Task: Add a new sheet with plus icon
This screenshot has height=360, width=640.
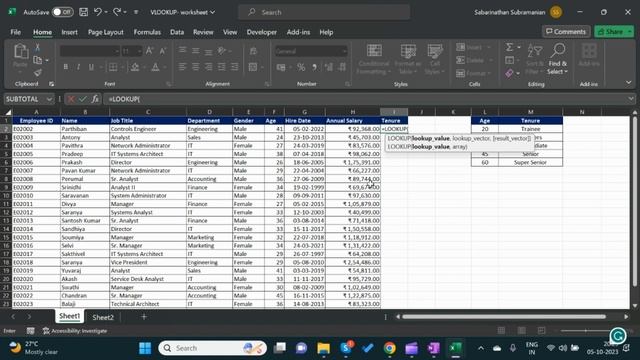Action: pyautogui.click(x=144, y=317)
